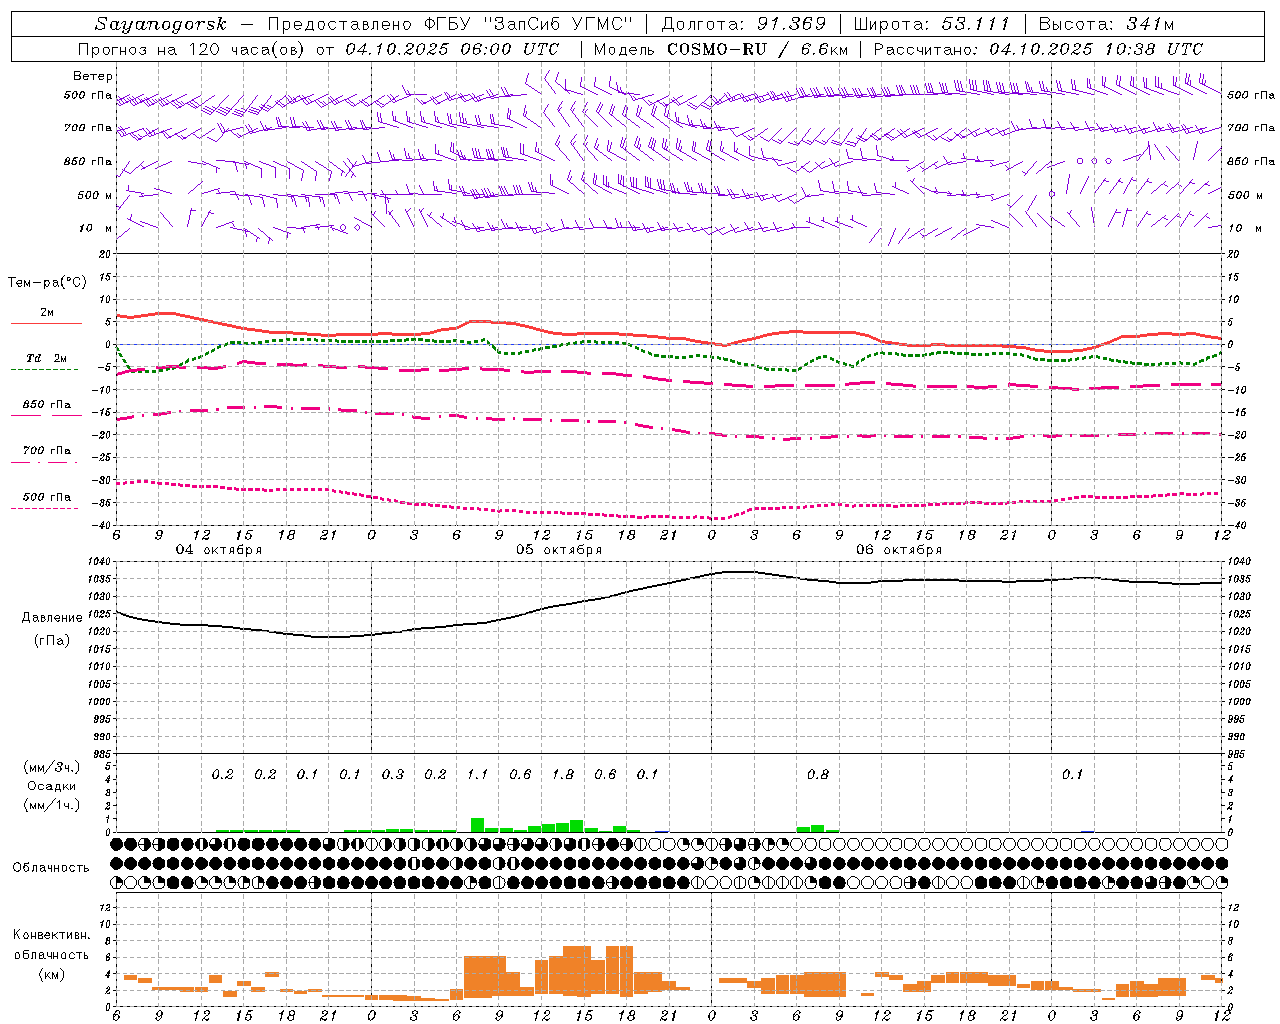Click the 'Прогноз на 120 часа(ов)' forecast text
The height and width of the screenshot is (1024, 1280).
click(x=192, y=49)
